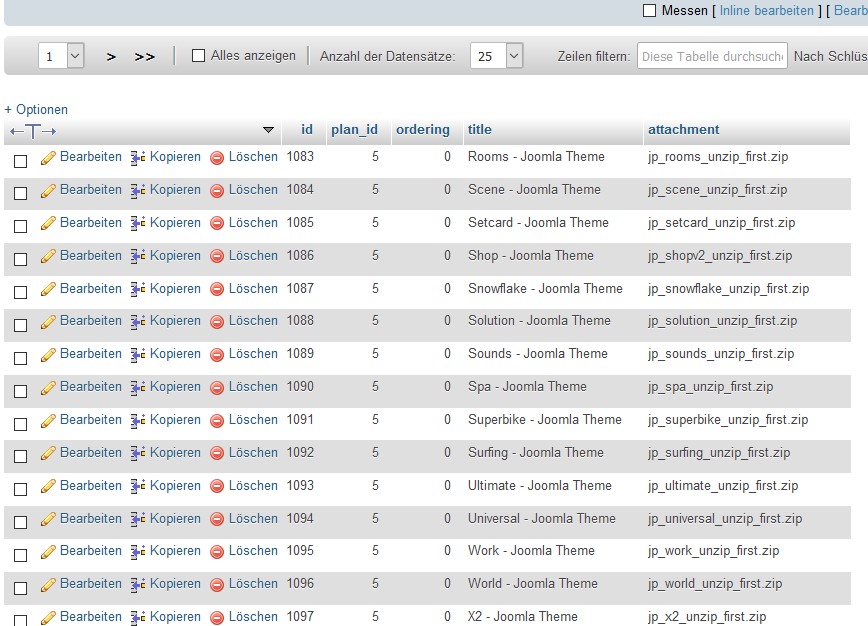
Task: Click the copy icon in Ultimate row 1093
Action: (138, 487)
